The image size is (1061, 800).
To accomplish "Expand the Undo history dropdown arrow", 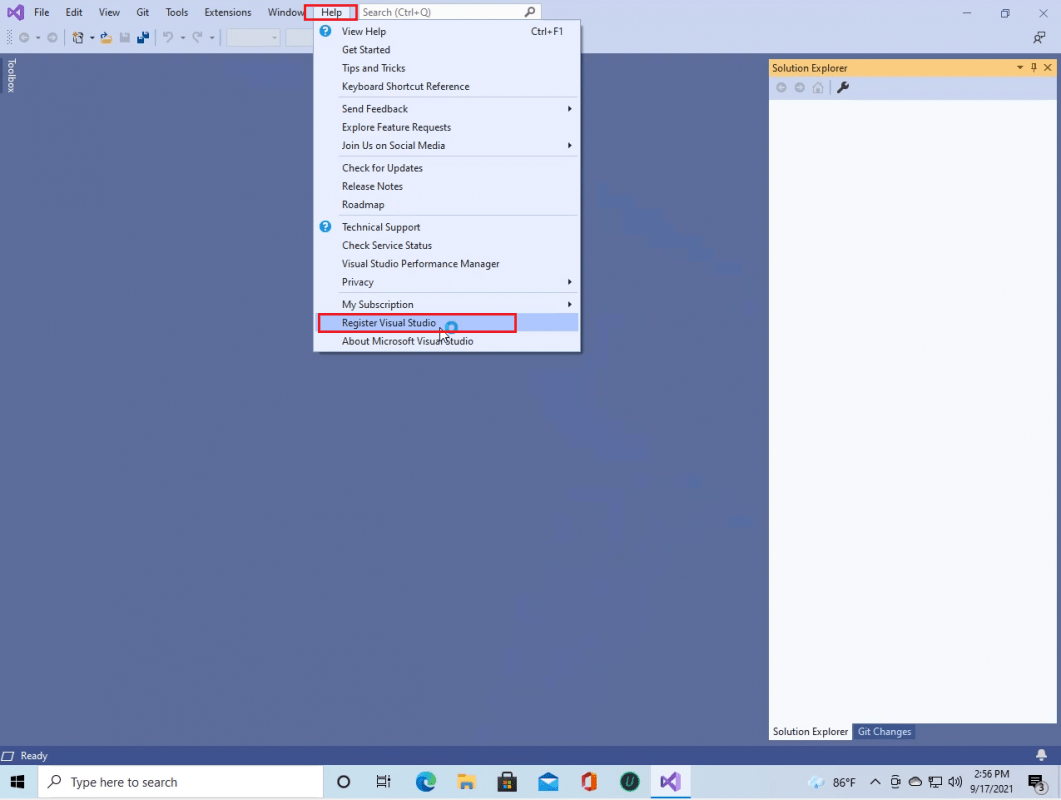I will tap(183, 38).
